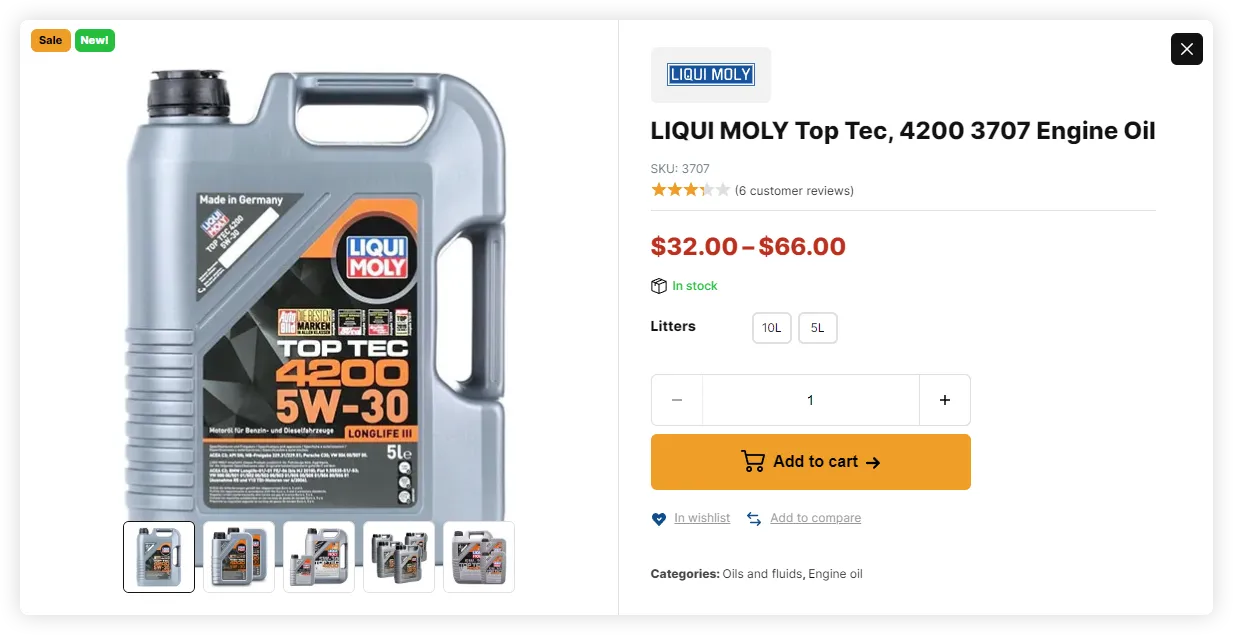Viewport: 1233px width, 635px height.
Task: Click the arrow icon on Add to cart button
Action: (x=872, y=462)
